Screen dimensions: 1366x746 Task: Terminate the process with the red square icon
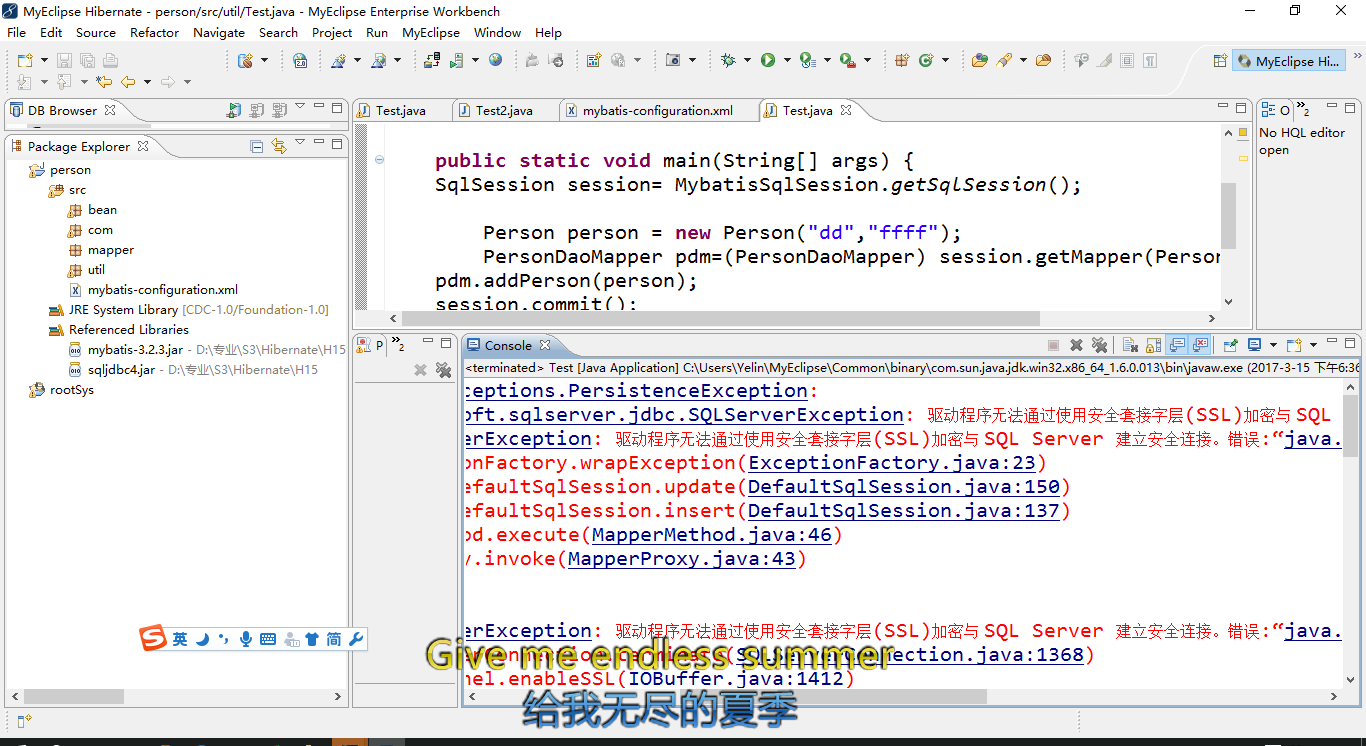pyautogui.click(x=1052, y=344)
